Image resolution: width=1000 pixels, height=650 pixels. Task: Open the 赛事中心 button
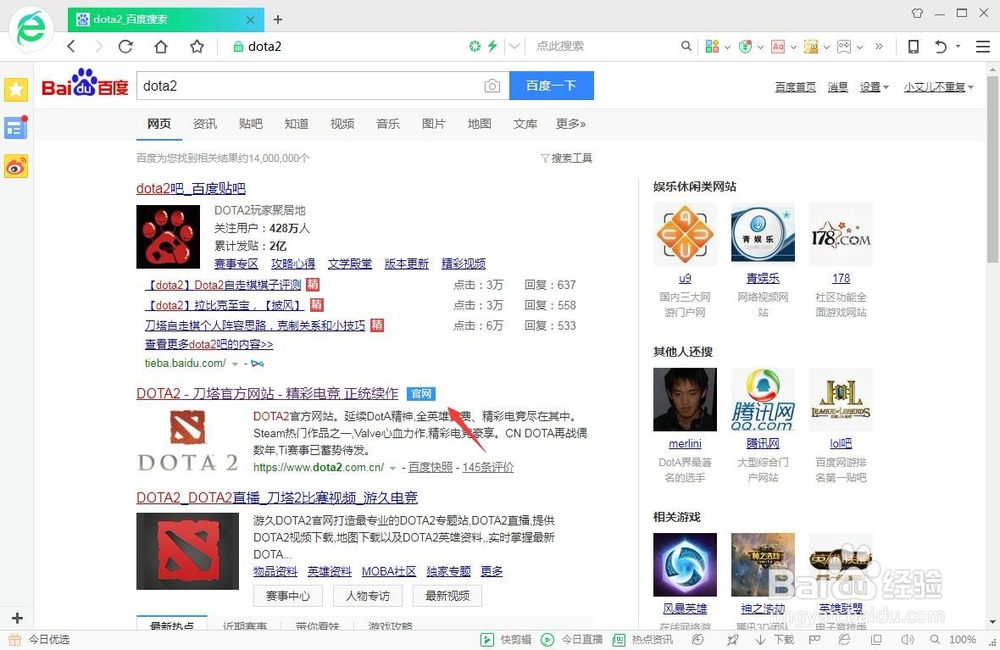(x=288, y=596)
